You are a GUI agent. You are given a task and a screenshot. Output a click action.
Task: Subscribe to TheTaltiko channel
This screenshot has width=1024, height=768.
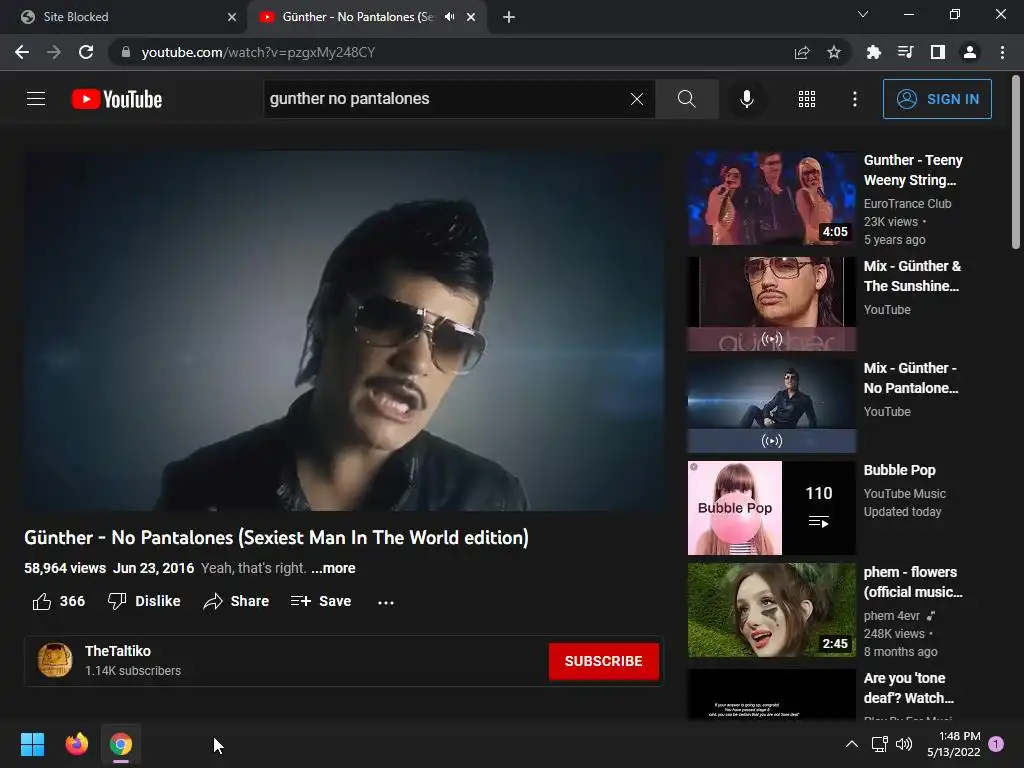click(x=603, y=662)
